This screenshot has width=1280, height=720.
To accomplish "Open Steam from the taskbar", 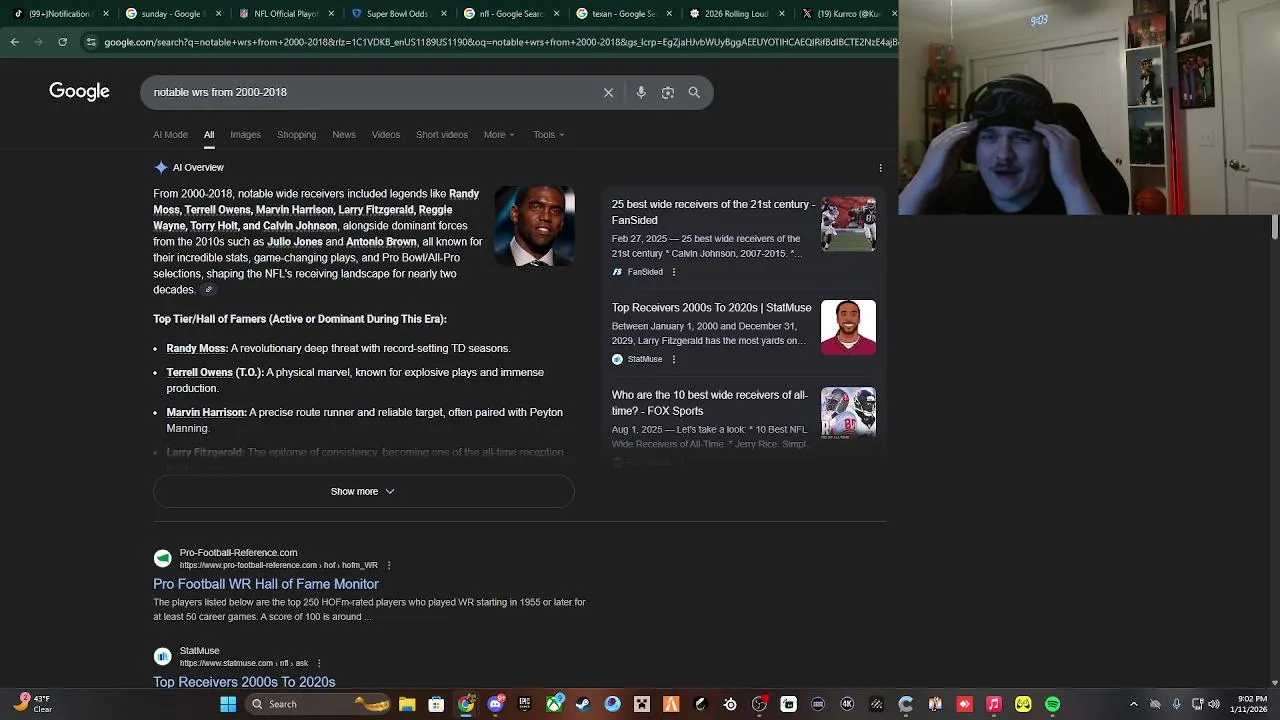I will 583,704.
